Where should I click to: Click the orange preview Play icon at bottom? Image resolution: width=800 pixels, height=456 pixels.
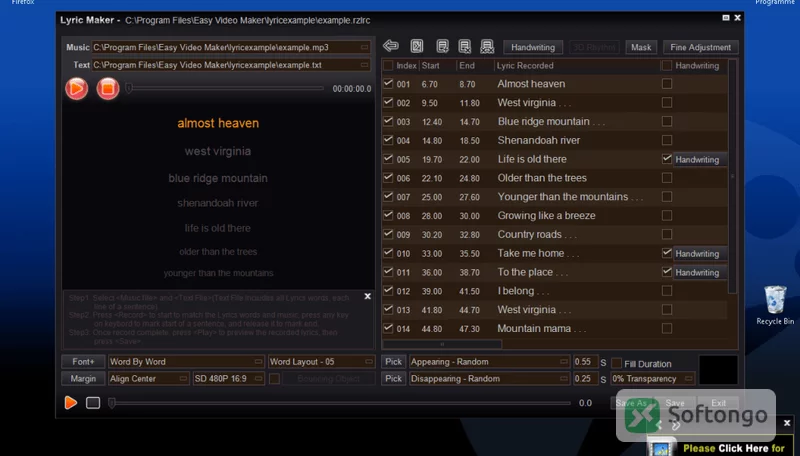pyautogui.click(x=71, y=402)
